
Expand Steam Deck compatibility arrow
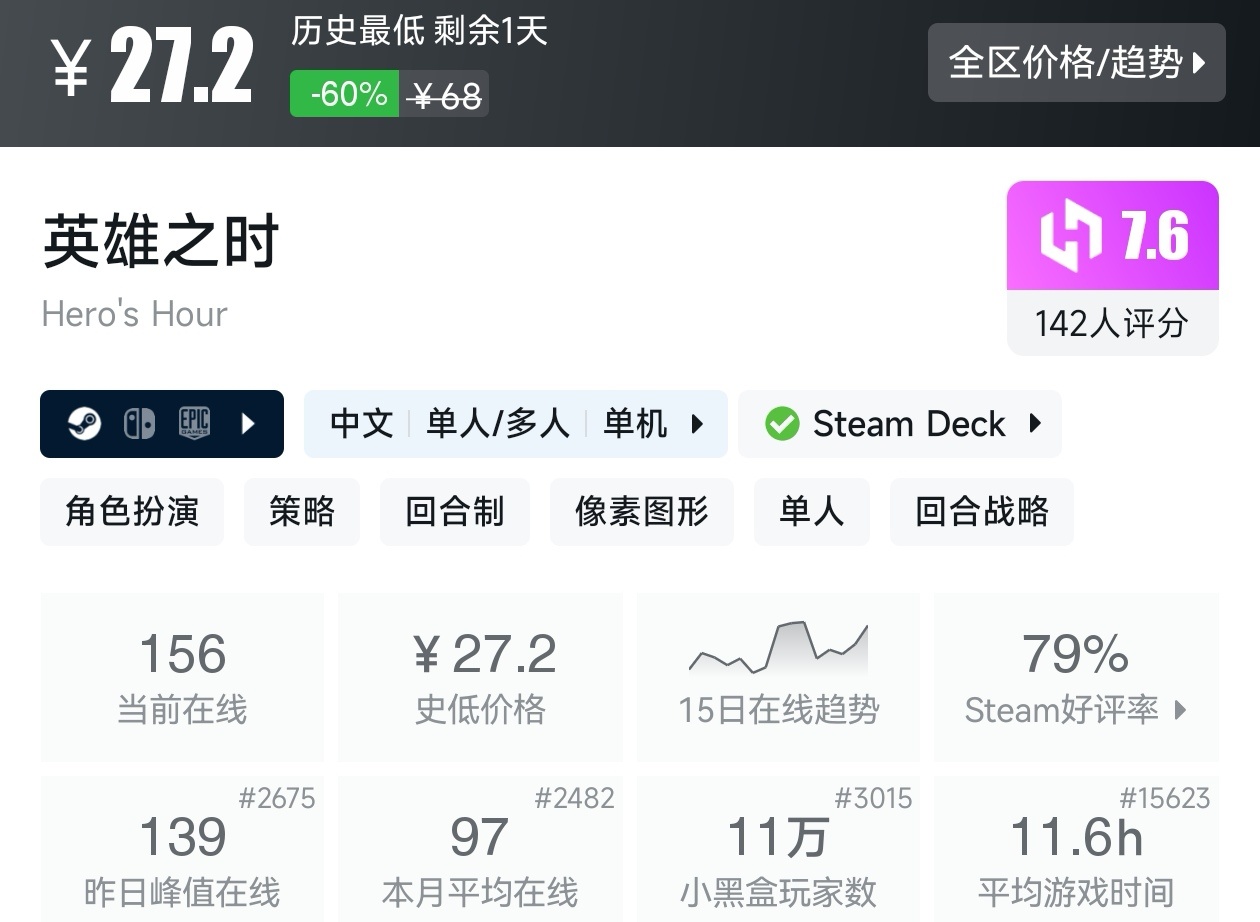[1035, 424]
